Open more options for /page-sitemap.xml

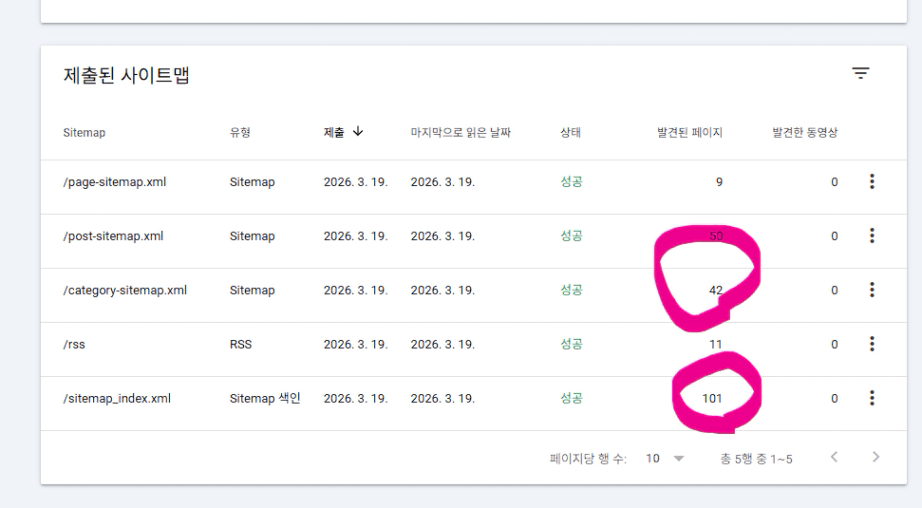[872, 182]
